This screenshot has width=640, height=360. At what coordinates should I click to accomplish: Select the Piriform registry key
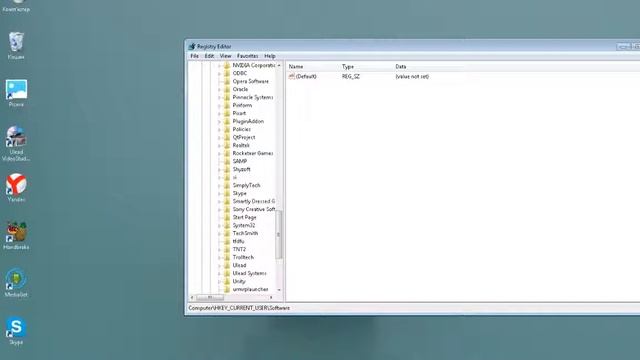coord(242,105)
